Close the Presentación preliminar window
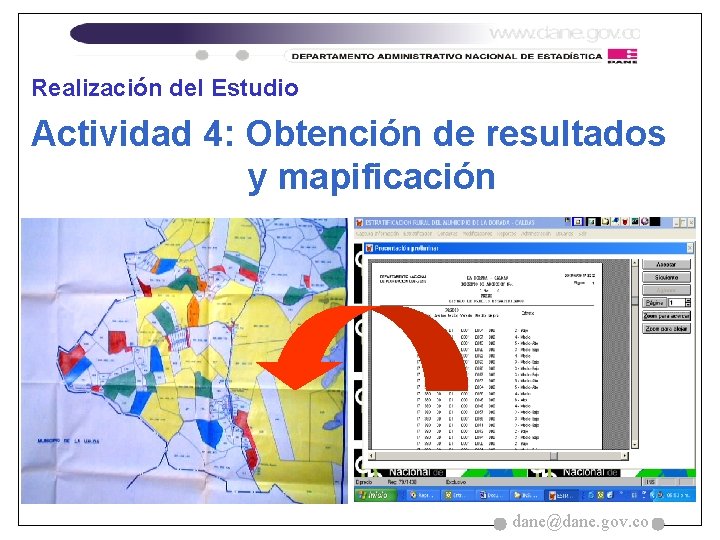This screenshot has height=540, width=720. pyautogui.click(x=690, y=248)
